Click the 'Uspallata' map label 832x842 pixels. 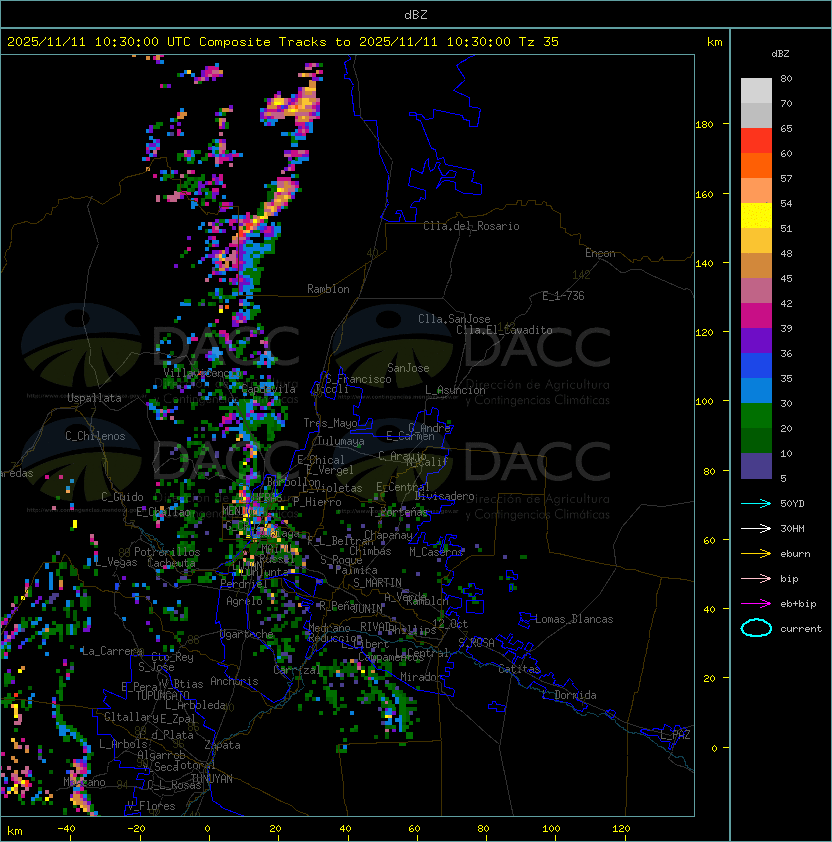click(94, 398)
